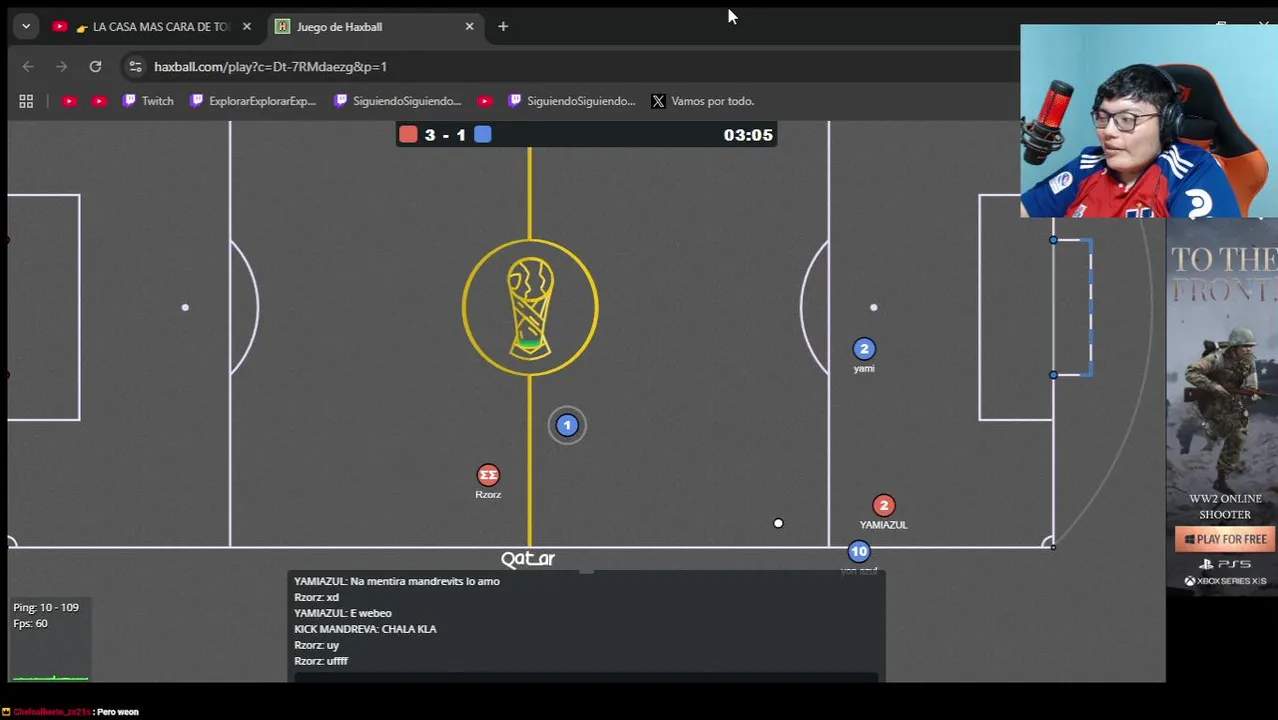Click the Haxball favicon on active tab
1278x720 pixels.
(283, 27)
